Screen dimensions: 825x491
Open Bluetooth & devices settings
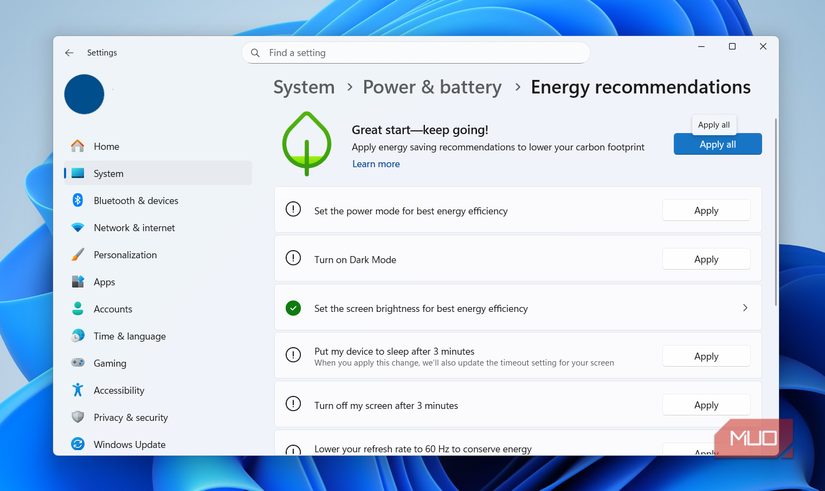click(158, 201)
